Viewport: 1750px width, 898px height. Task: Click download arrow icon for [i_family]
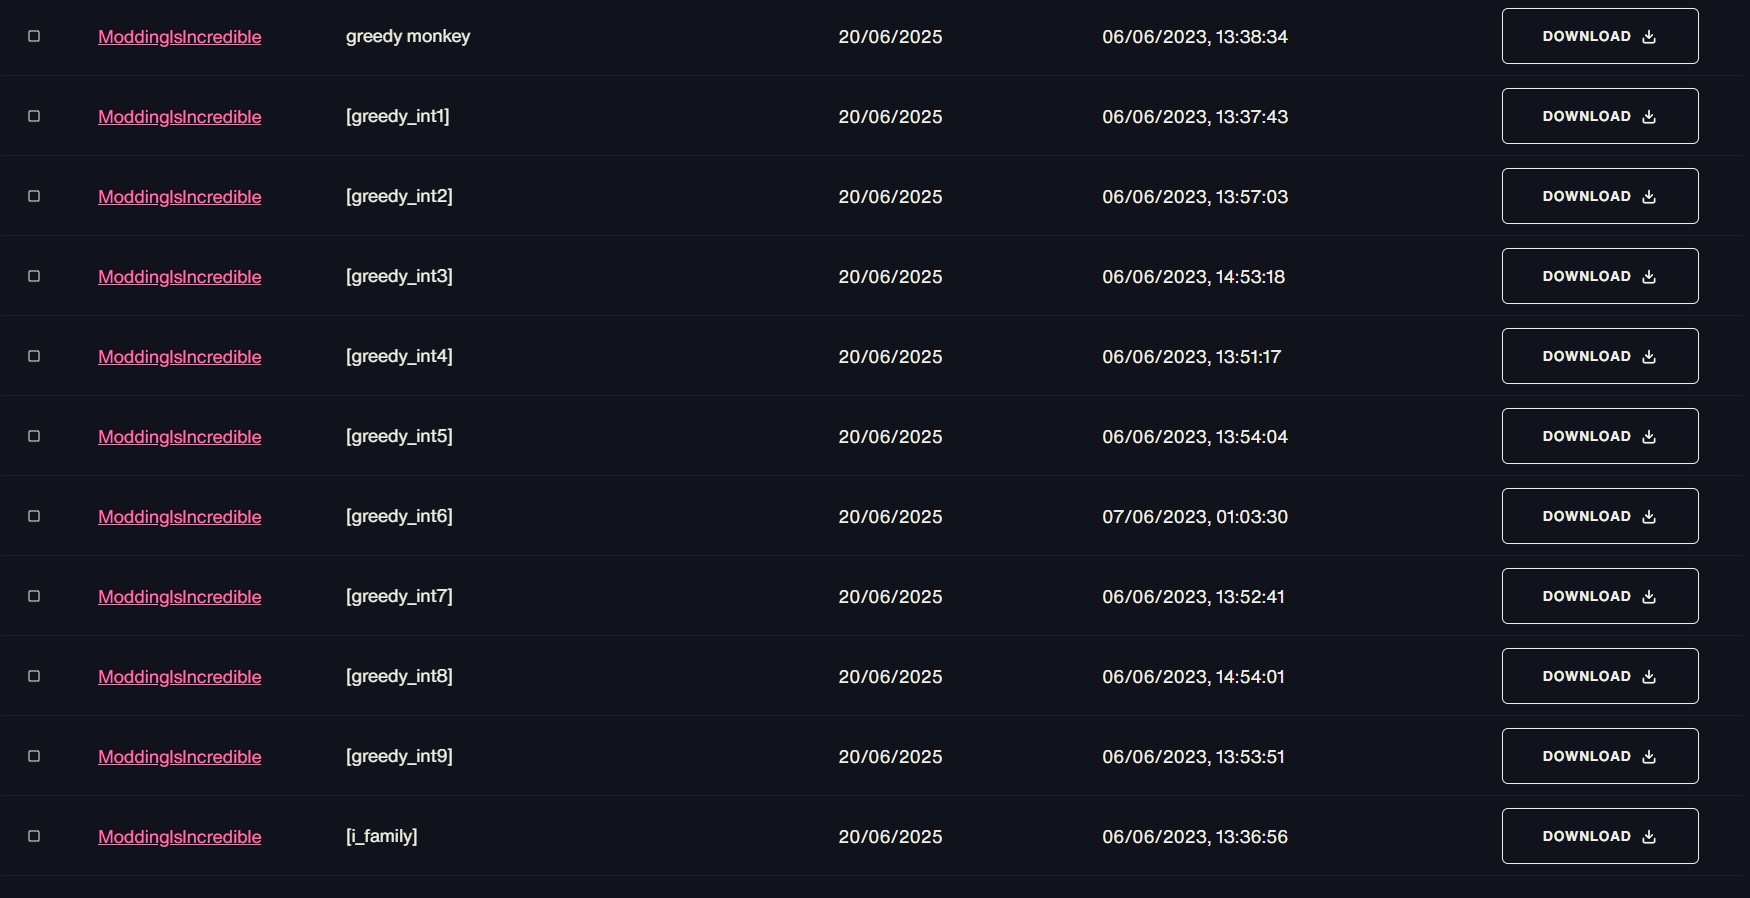point(1649,837)
